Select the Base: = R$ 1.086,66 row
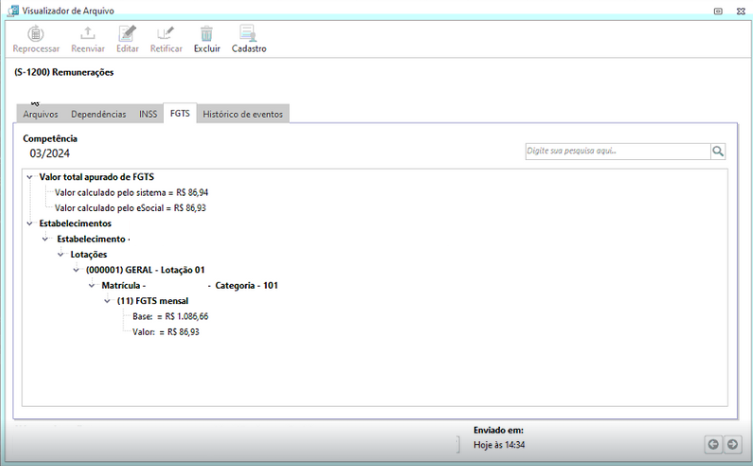 [x=170, y=317]
